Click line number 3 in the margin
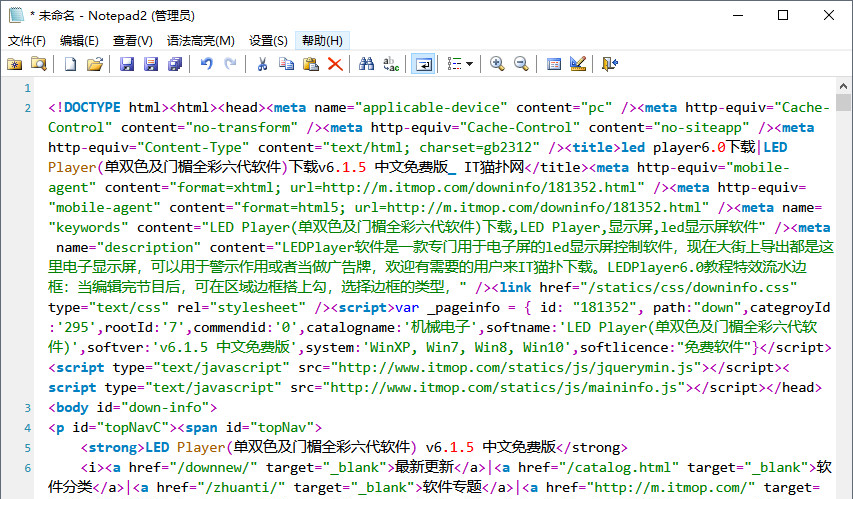The height and width of the screenshot is (518, 853). point(28,408)
